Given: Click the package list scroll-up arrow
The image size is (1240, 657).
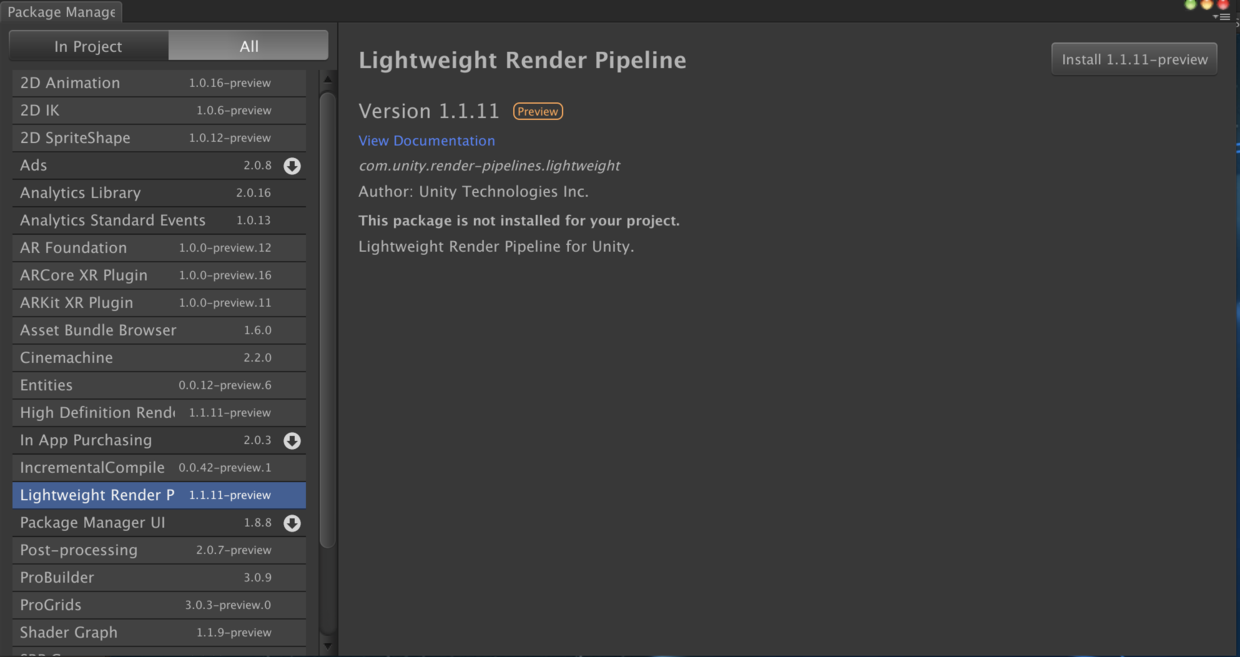Looking at the screenshot, I should (x=327, y=78).
